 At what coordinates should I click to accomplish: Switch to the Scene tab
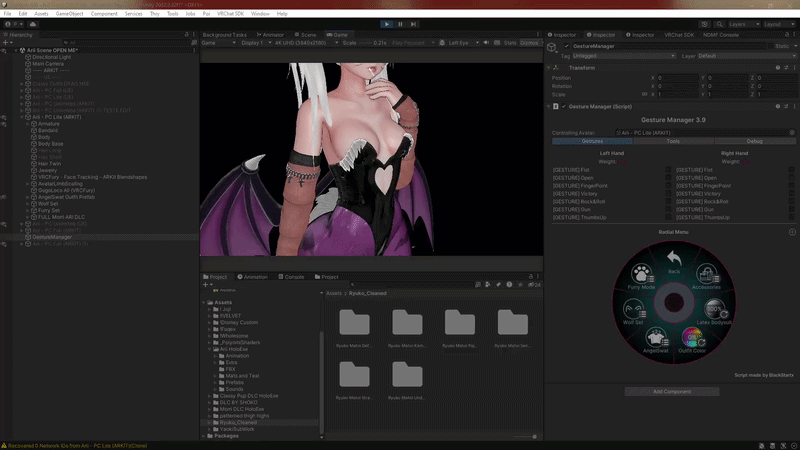[305, 35]
